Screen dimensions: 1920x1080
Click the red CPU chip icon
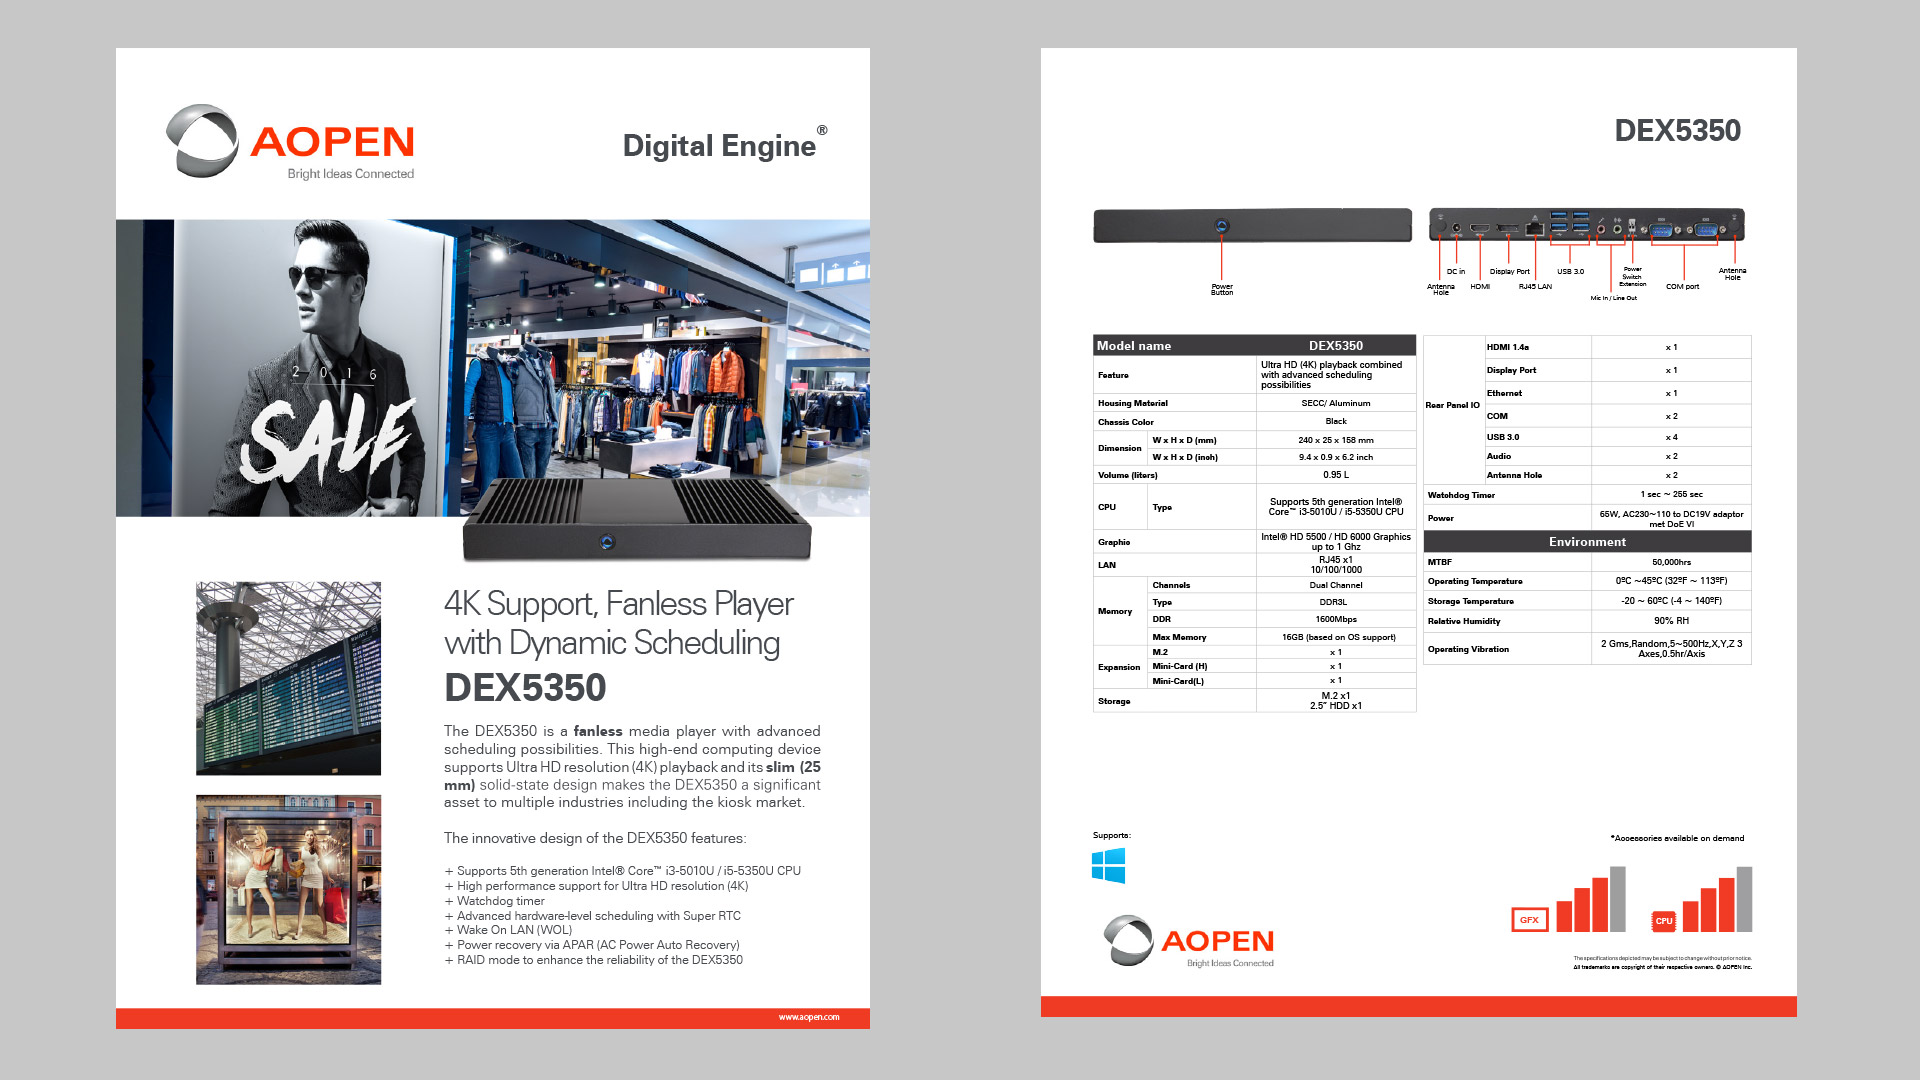(x=1664, y=921)
